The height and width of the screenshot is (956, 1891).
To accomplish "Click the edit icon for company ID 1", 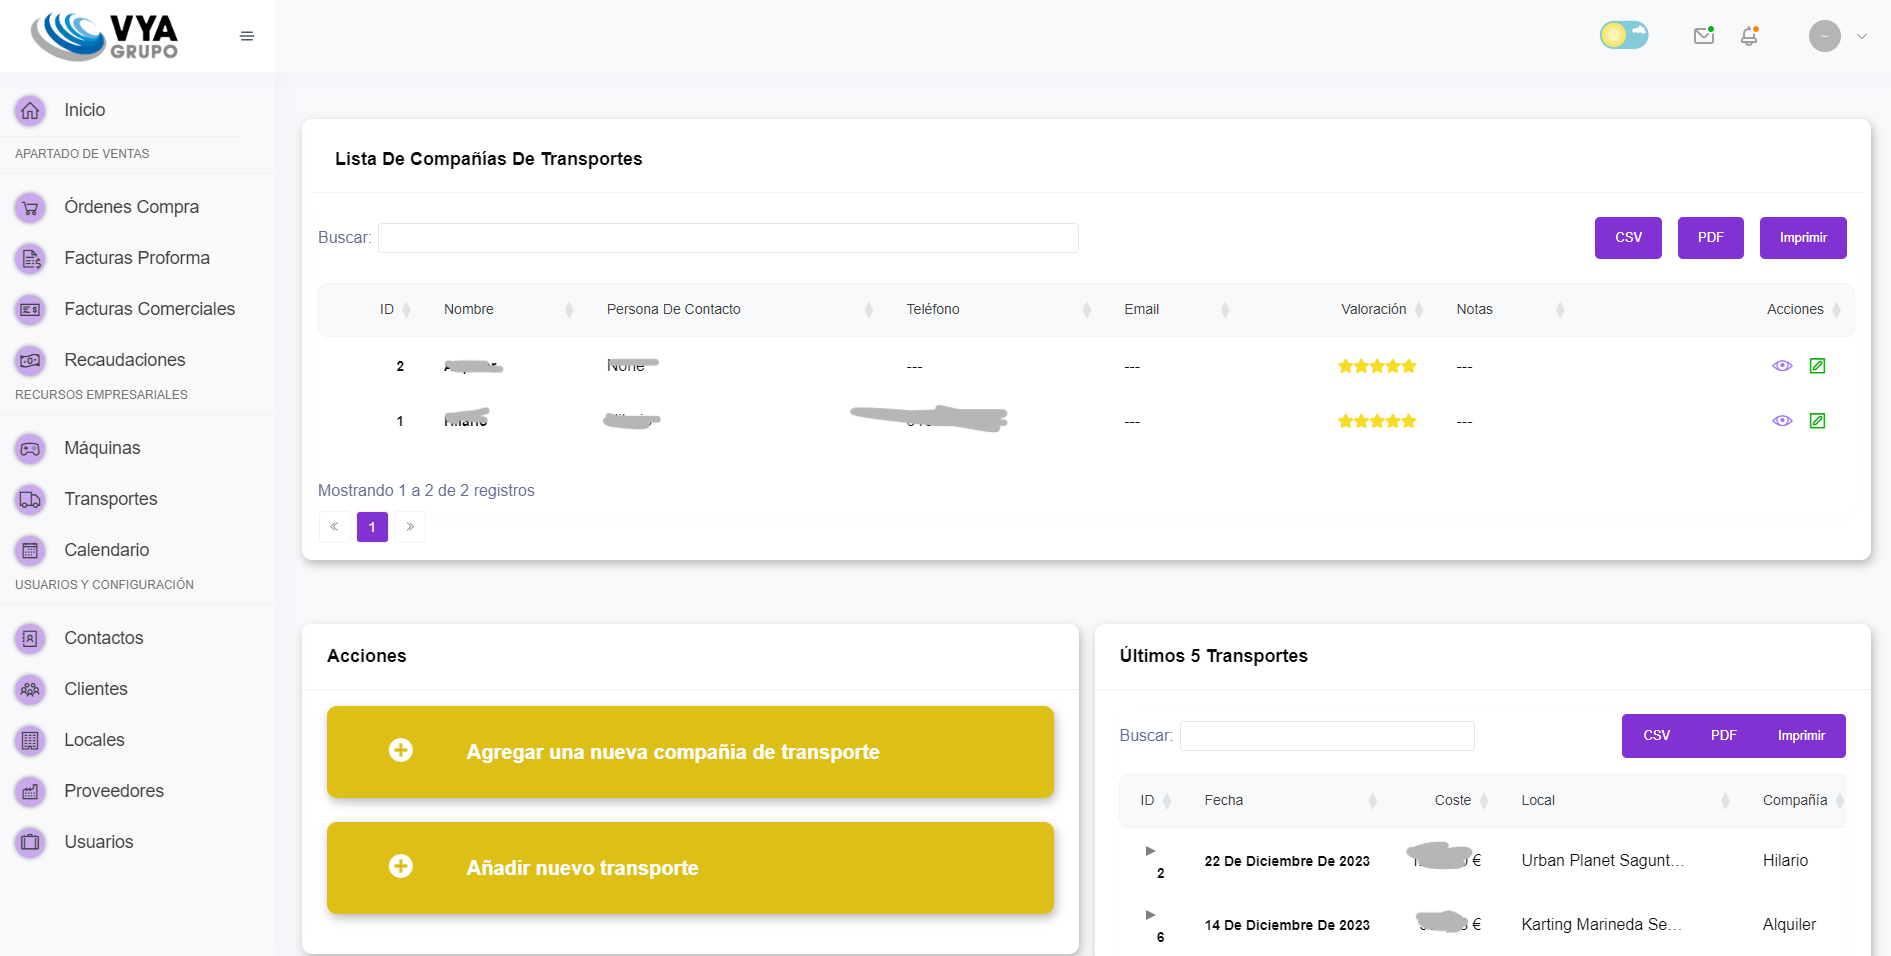I will pos(1817,421).
